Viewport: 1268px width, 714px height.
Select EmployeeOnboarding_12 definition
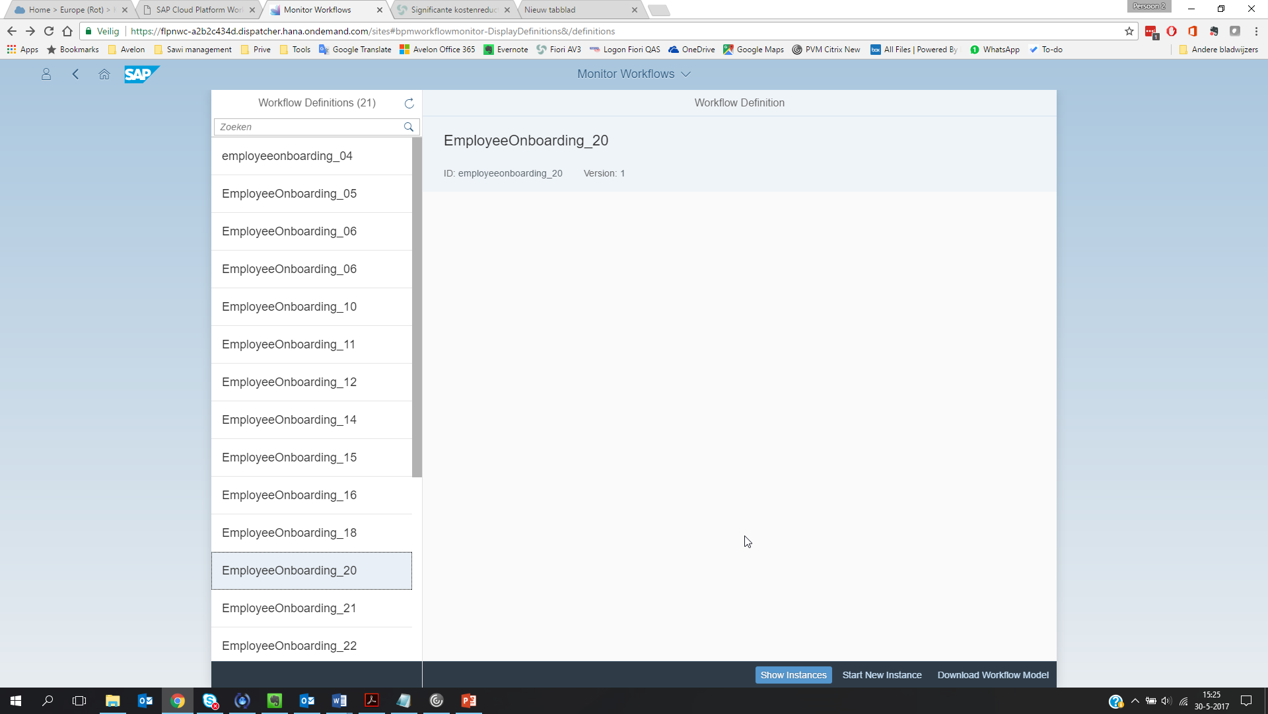click(x=312, y=382)
